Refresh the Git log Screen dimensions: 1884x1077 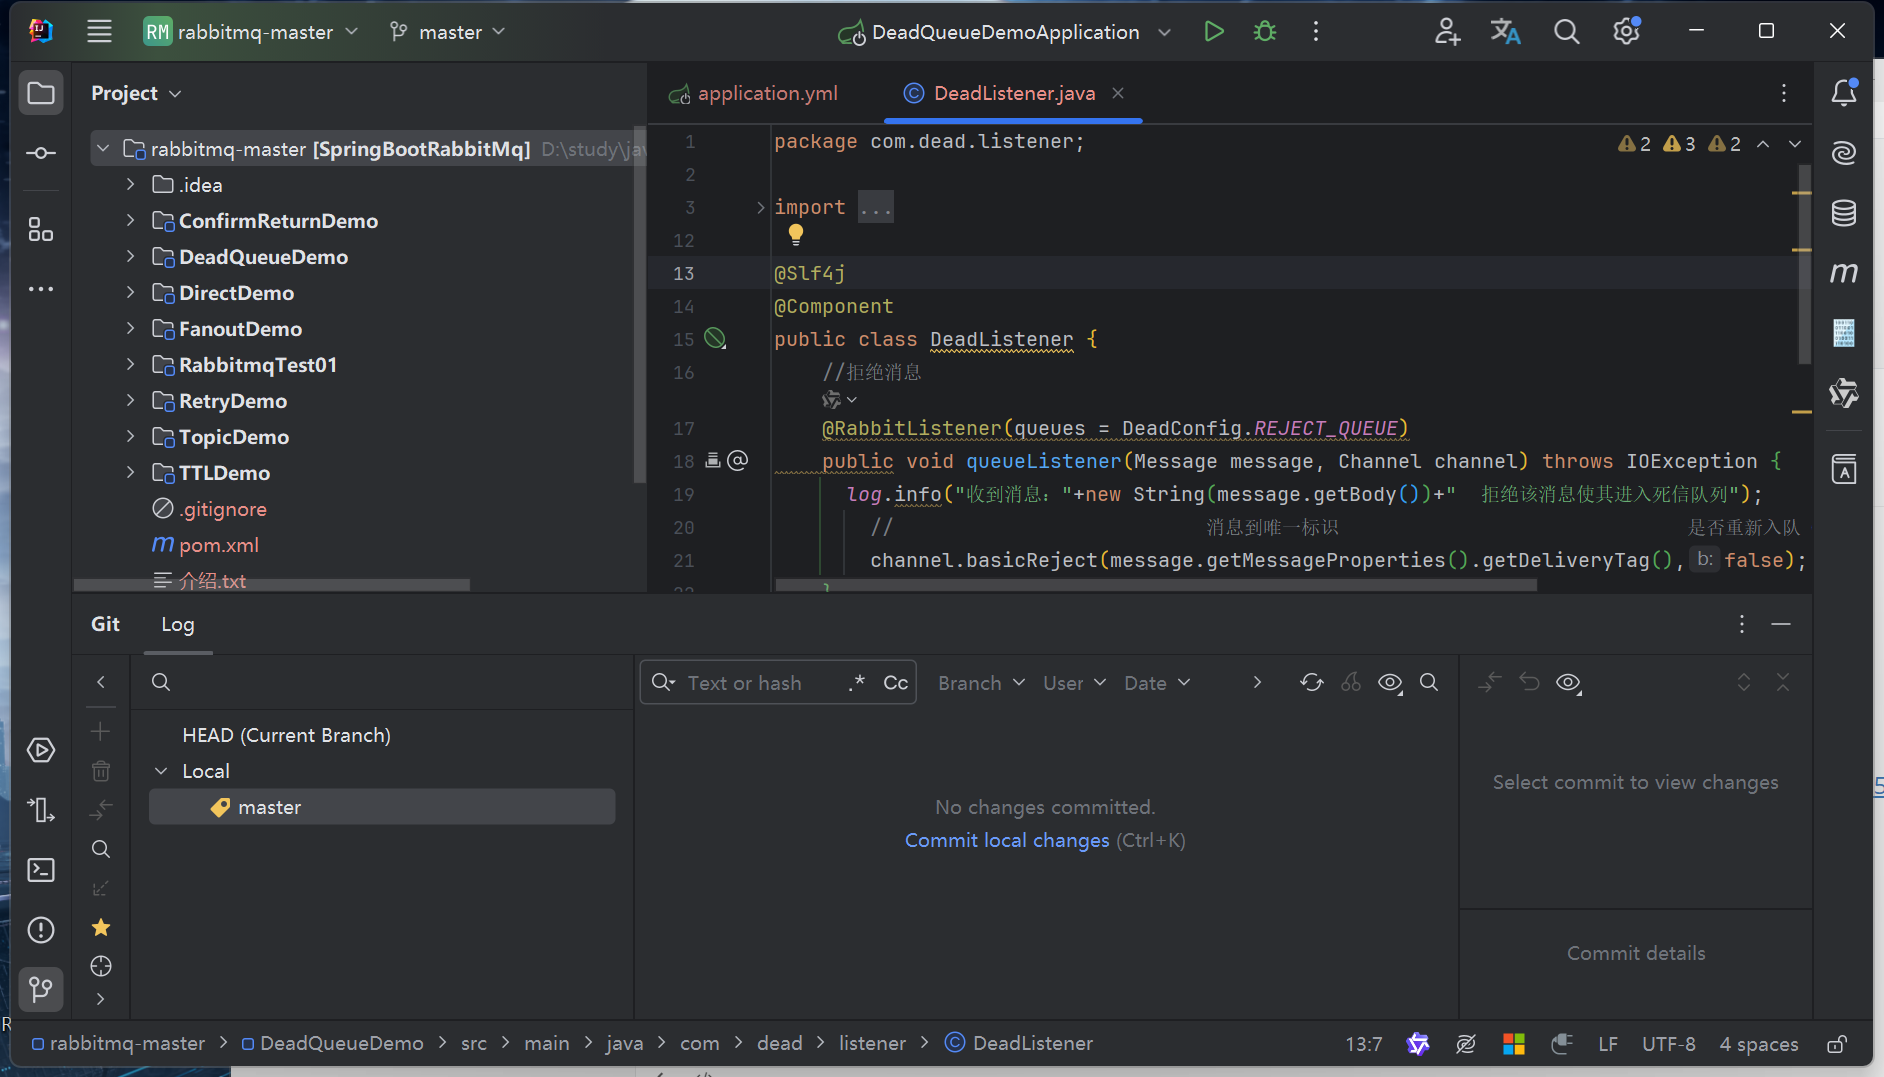coord(1311,683)
